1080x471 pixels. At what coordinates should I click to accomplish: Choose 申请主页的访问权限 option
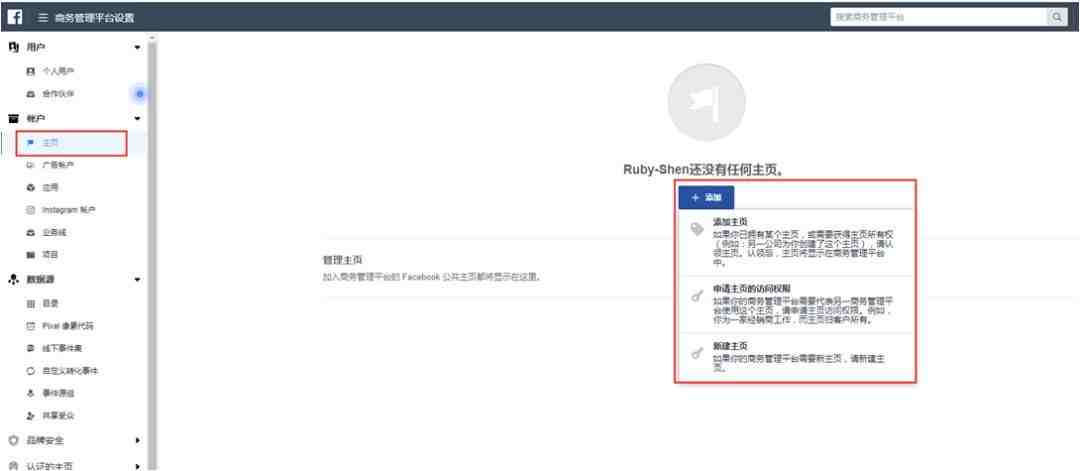(796, 305)
